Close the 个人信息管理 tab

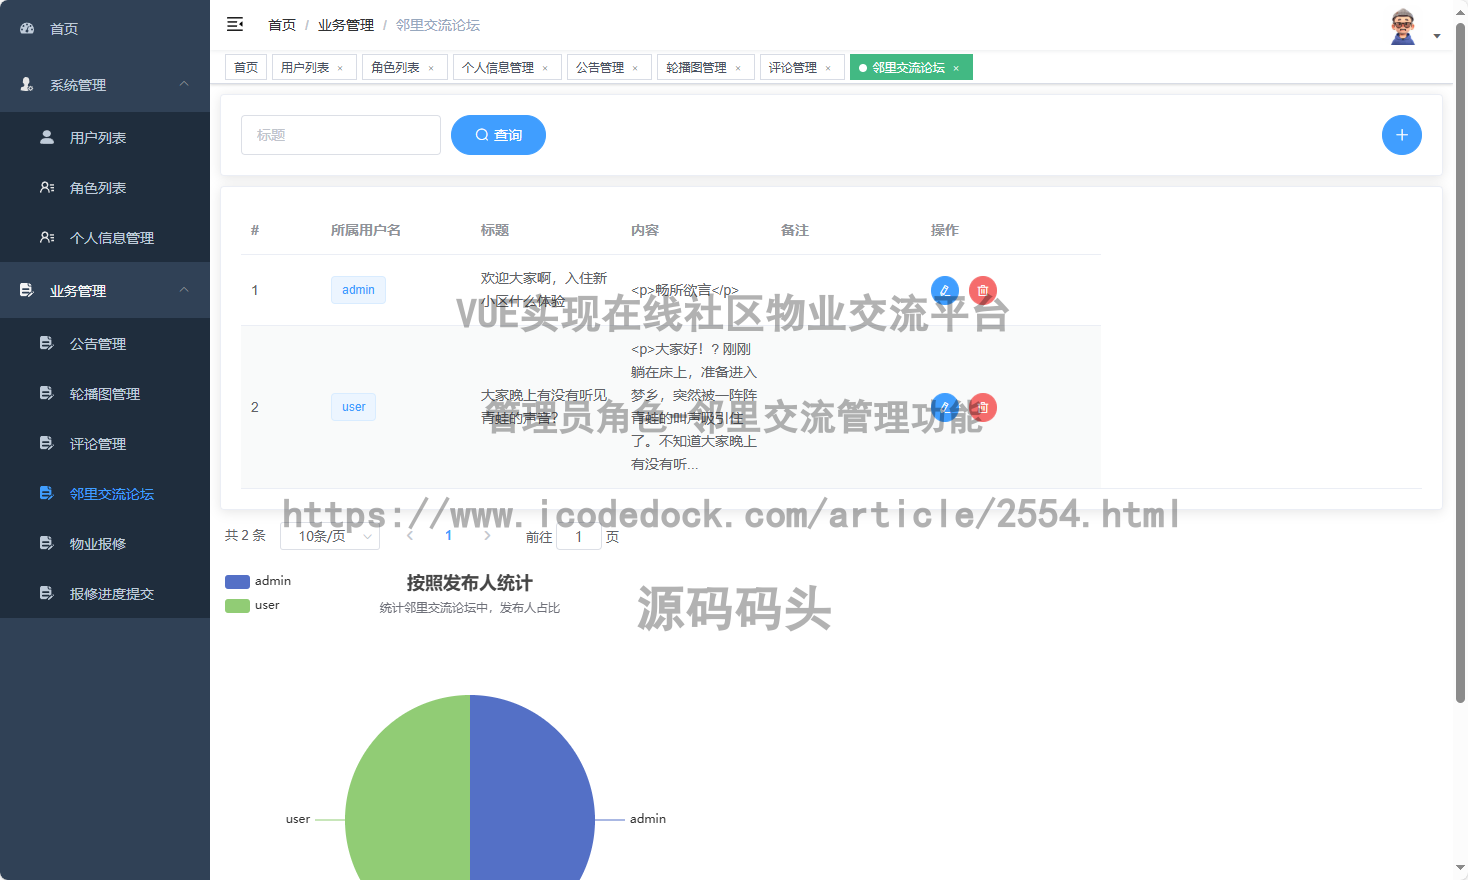pos(545,68)
